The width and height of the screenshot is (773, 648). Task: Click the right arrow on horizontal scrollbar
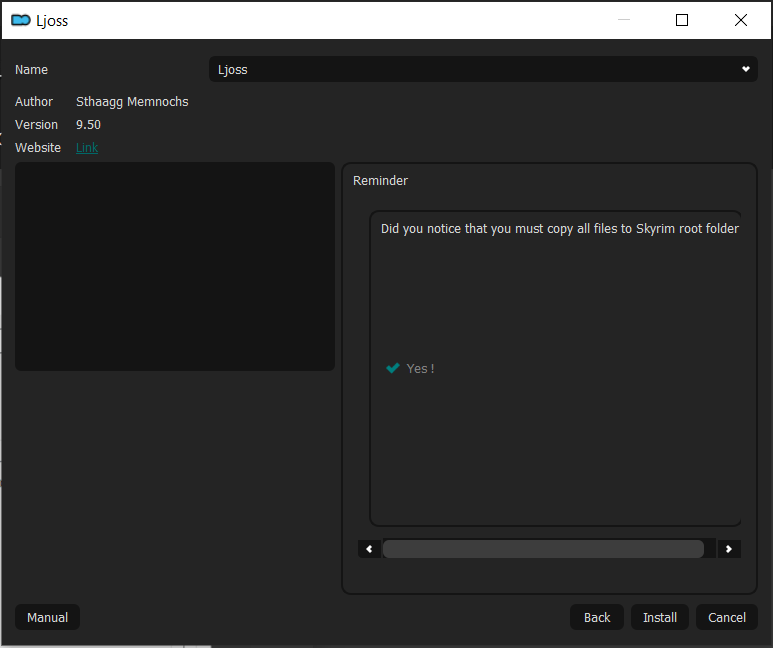coord(729,549)
